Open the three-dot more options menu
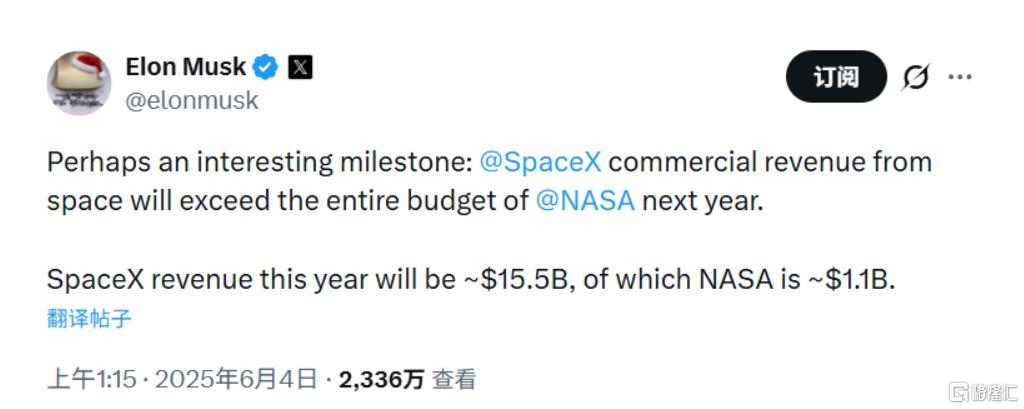Viewport: 1024px width, 409px height. (960, 77)
